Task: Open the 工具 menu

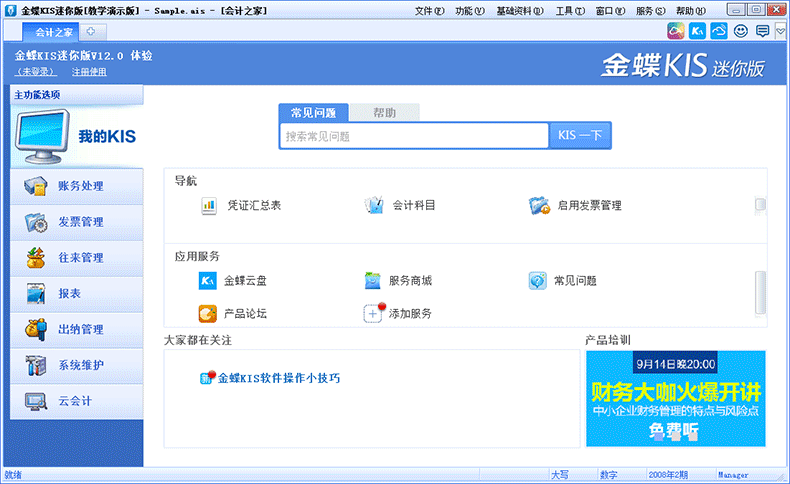Action: [568, 10]
